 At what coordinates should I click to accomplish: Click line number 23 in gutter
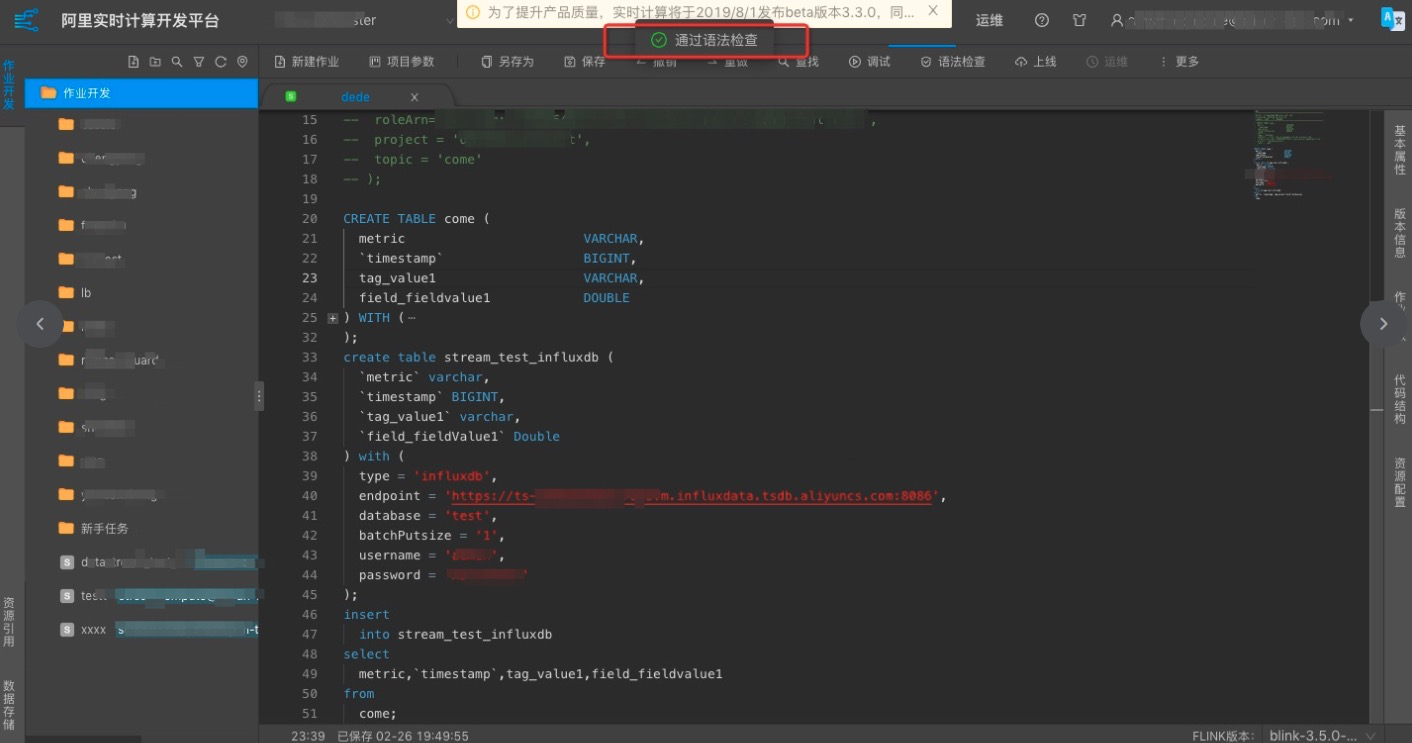[x=309, y=278]
